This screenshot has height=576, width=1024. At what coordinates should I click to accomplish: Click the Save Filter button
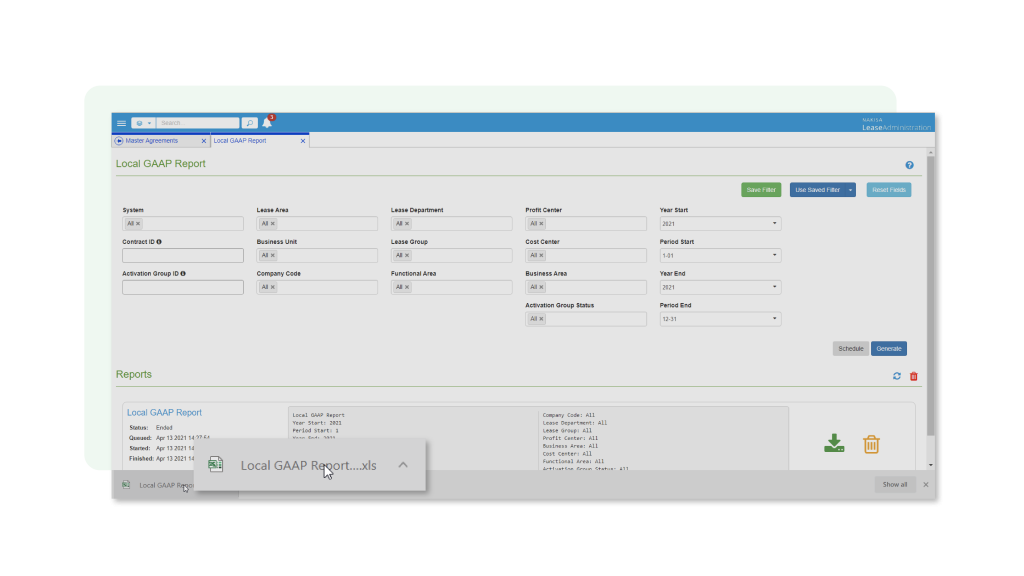(761, 190)
